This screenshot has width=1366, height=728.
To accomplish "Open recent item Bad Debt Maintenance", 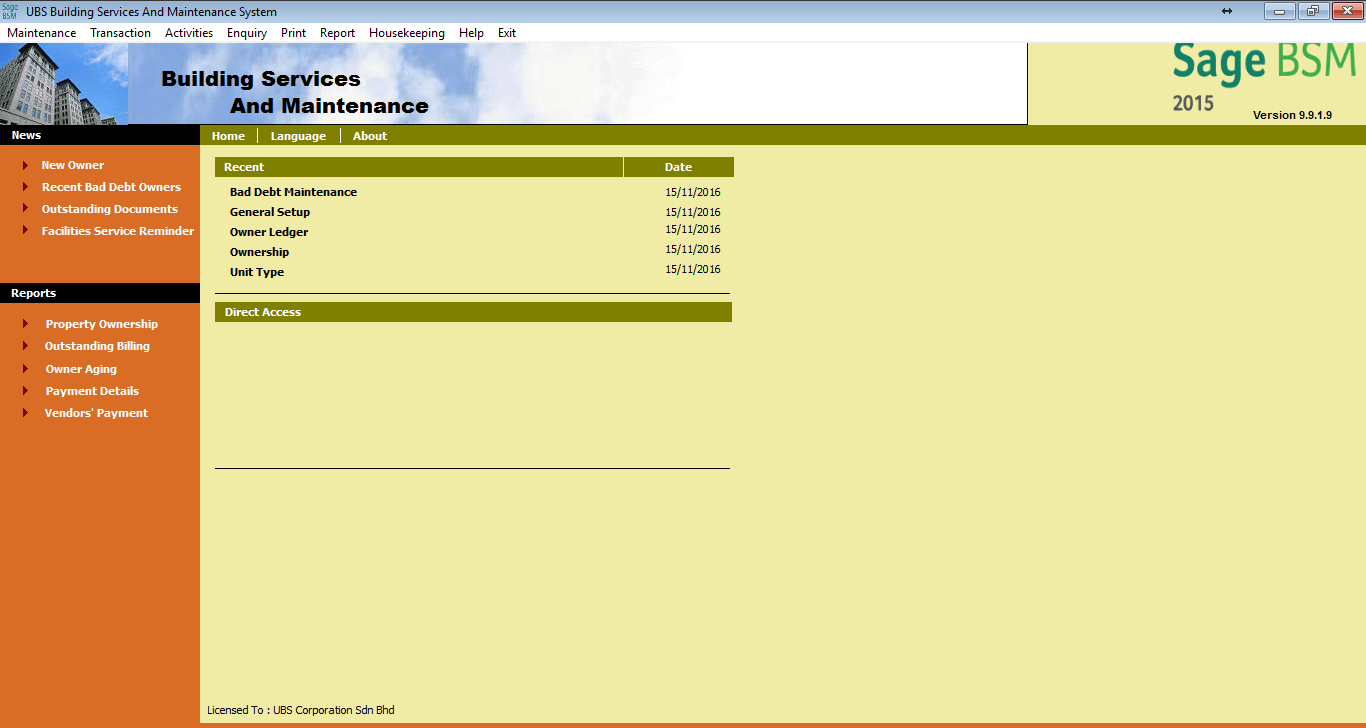I will tap(293, 192).
